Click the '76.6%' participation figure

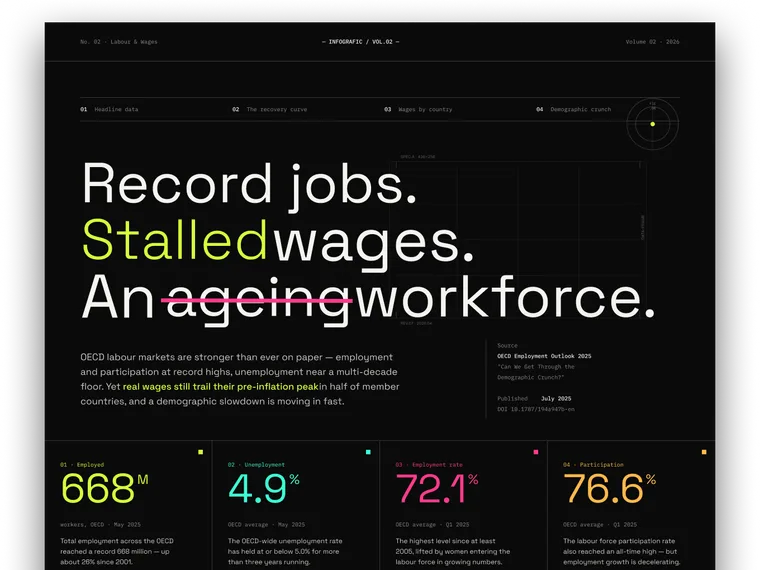click(x=610, y=488)
